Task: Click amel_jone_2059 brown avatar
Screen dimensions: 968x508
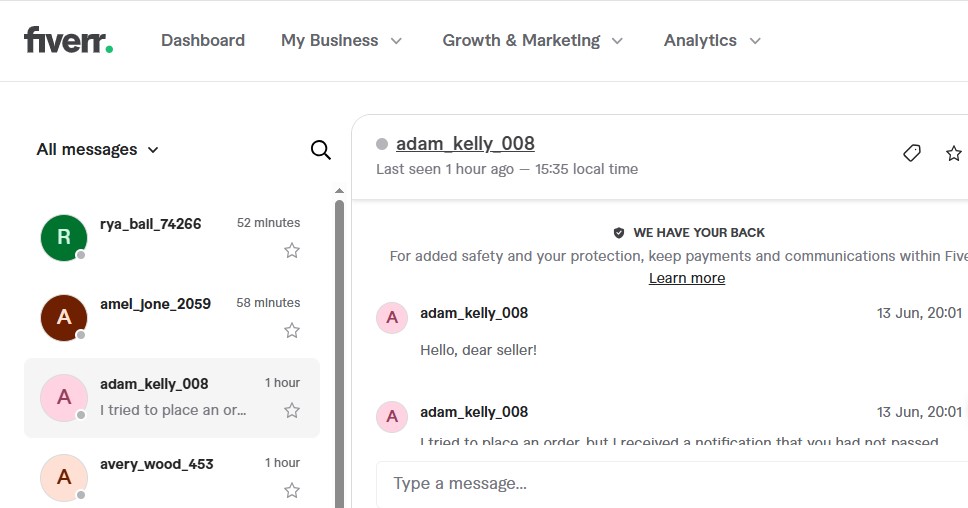Action: coord(64,317)
